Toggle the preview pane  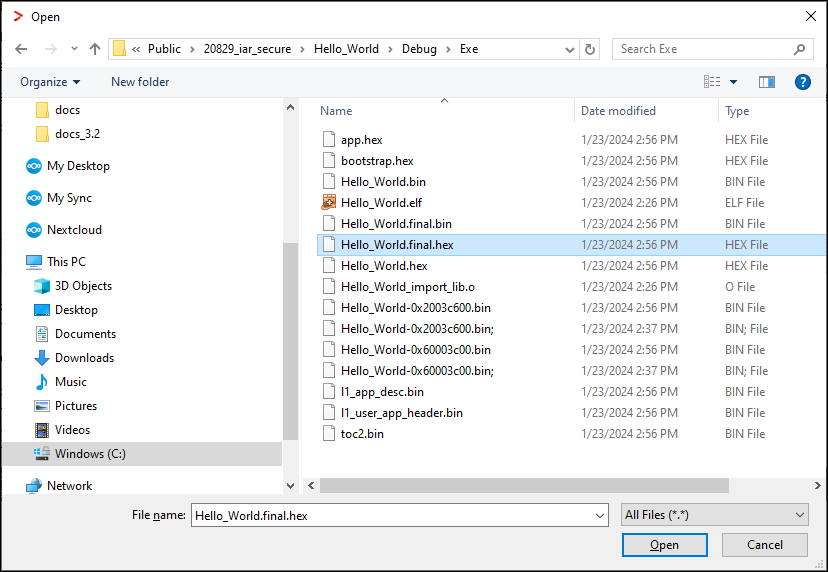(767, 82)
